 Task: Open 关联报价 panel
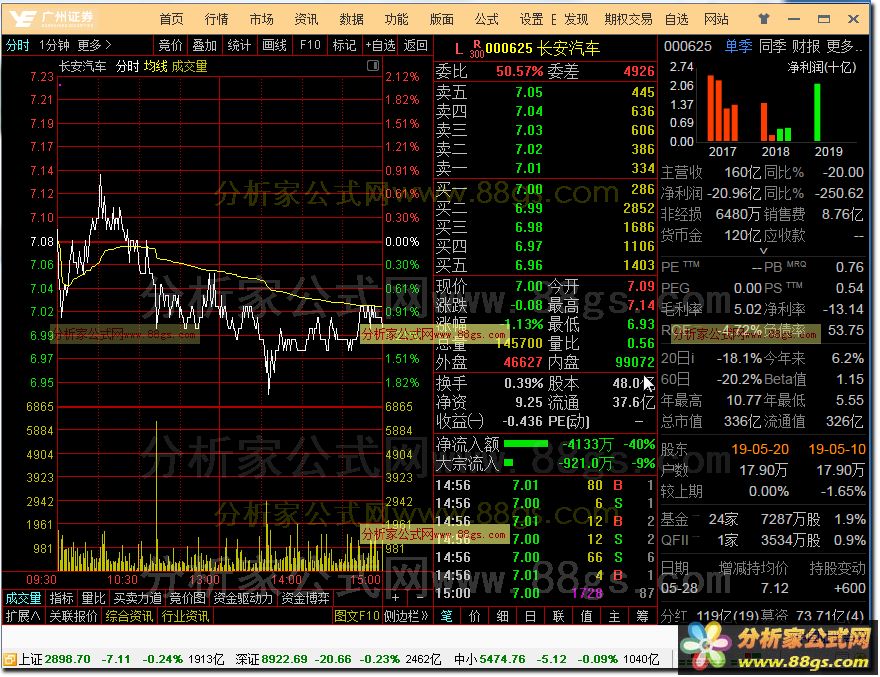click(x=73, y=616)
